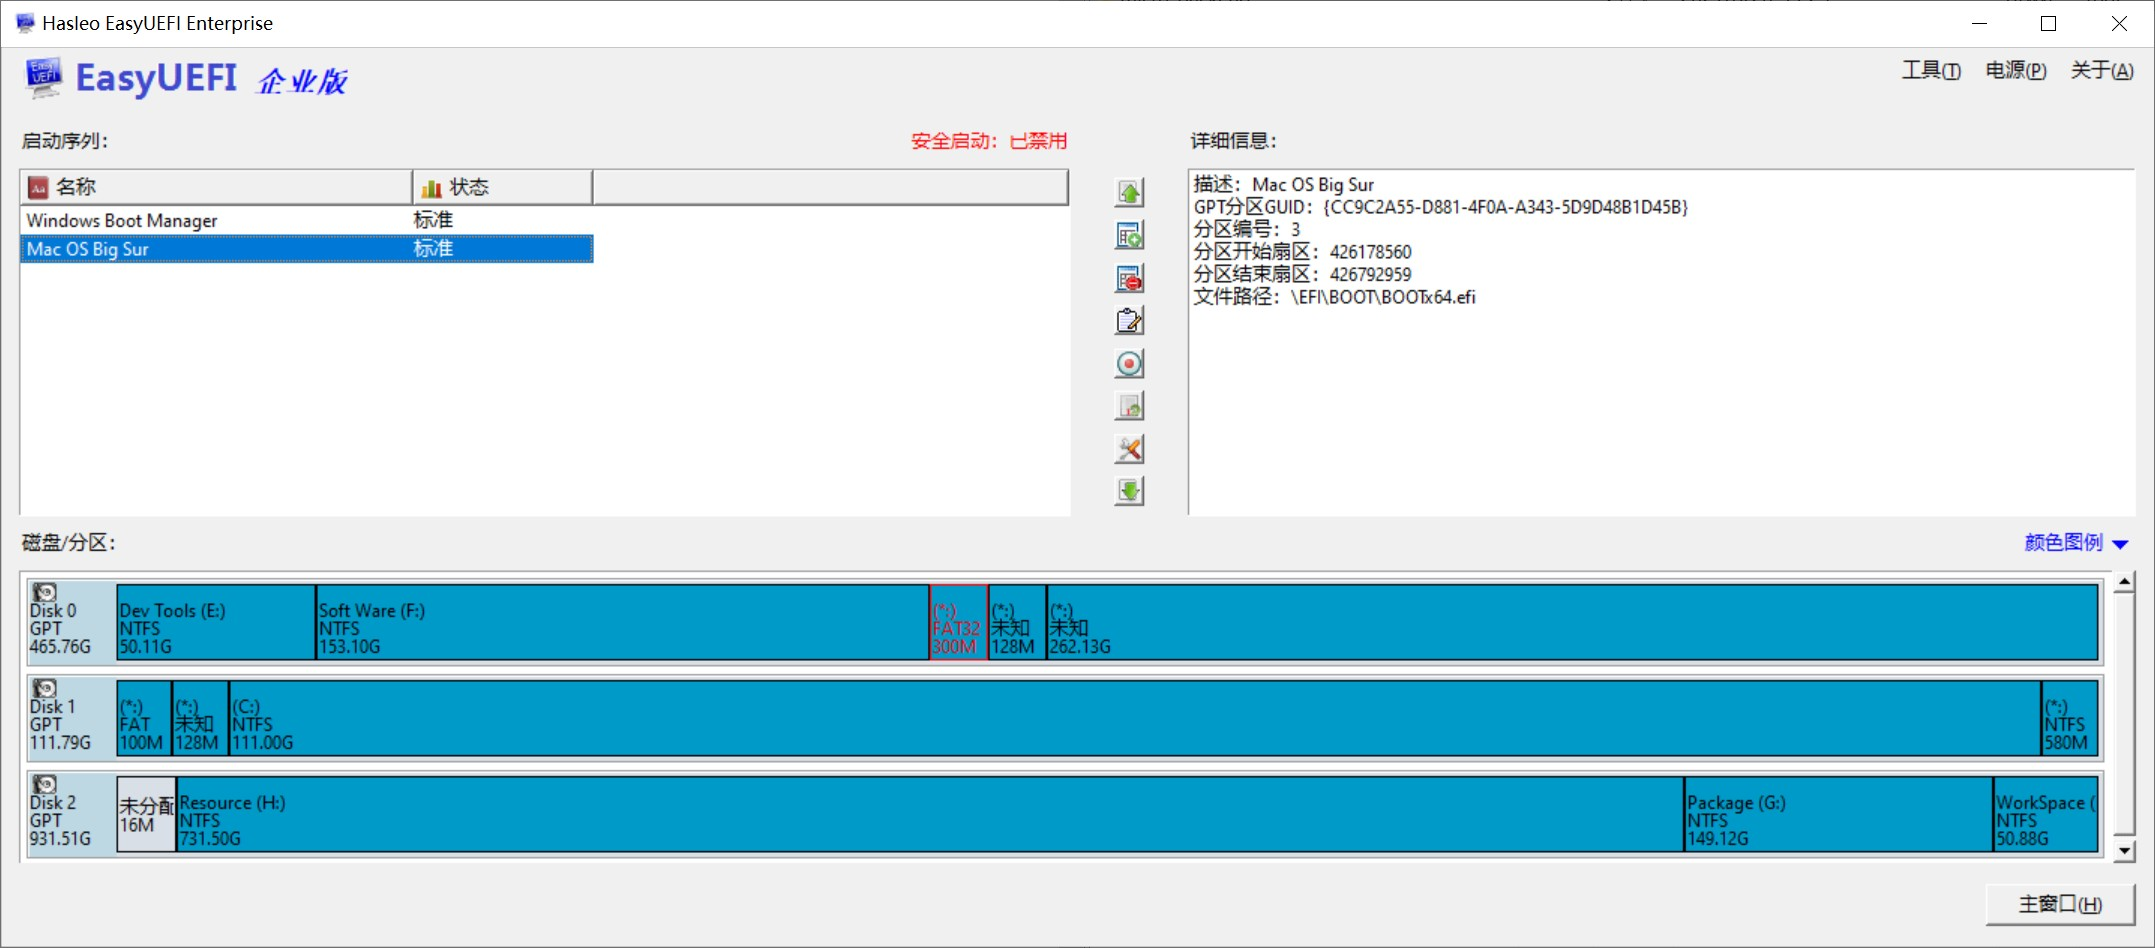Select the FAT 100M partition on Disk 1
This screenshot has width=2155, height=948.
(144, 718)
